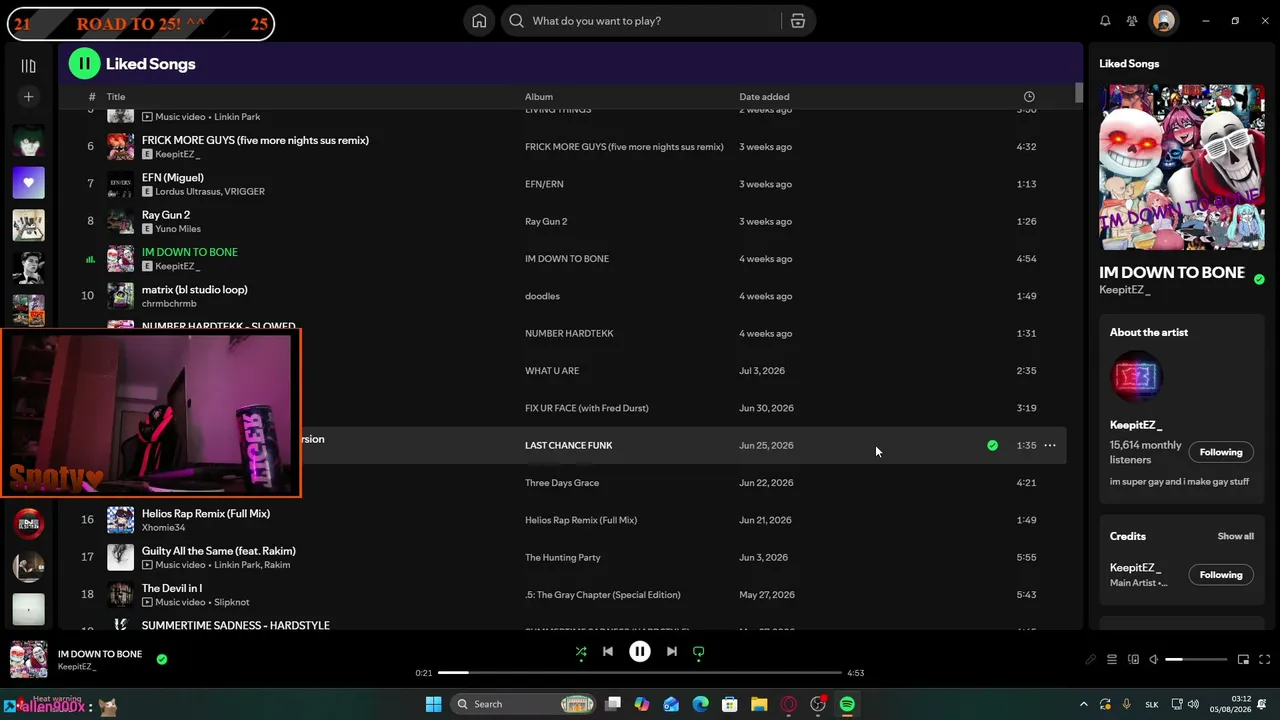Toggle saved checkmark beside right panel song title

(x=1259, y=279)
